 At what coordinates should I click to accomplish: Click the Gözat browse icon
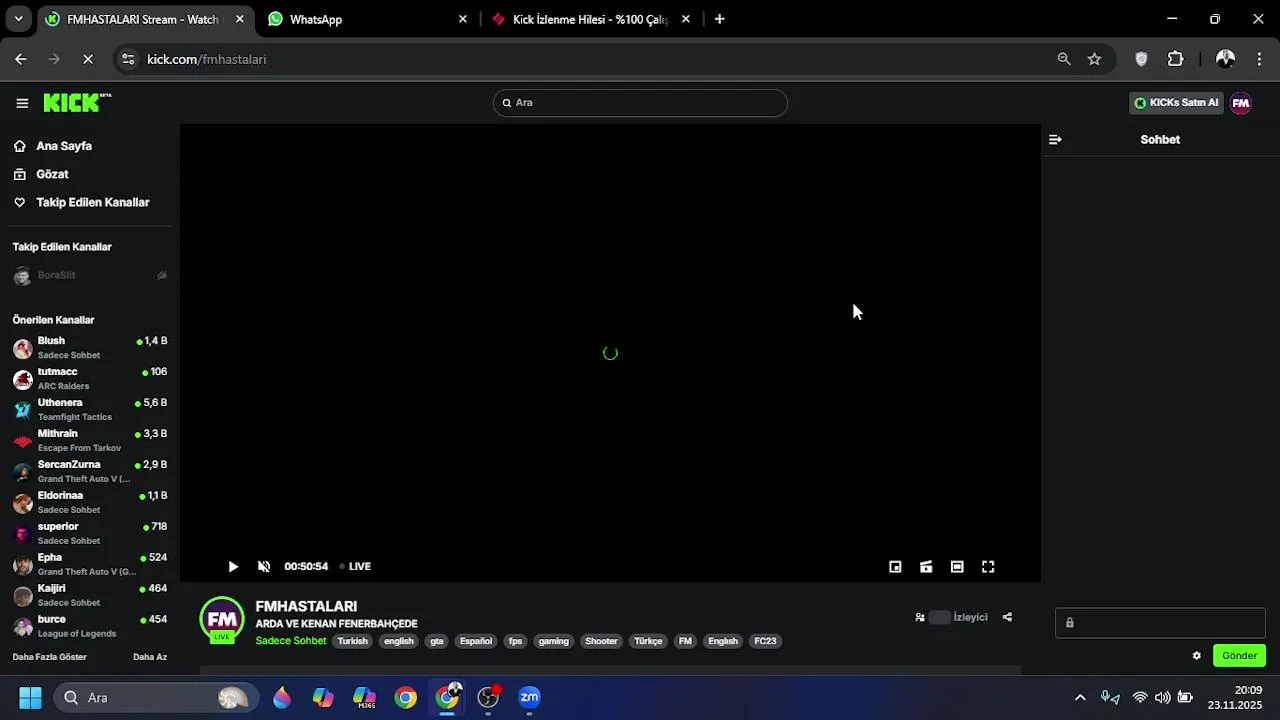(19, 174)
